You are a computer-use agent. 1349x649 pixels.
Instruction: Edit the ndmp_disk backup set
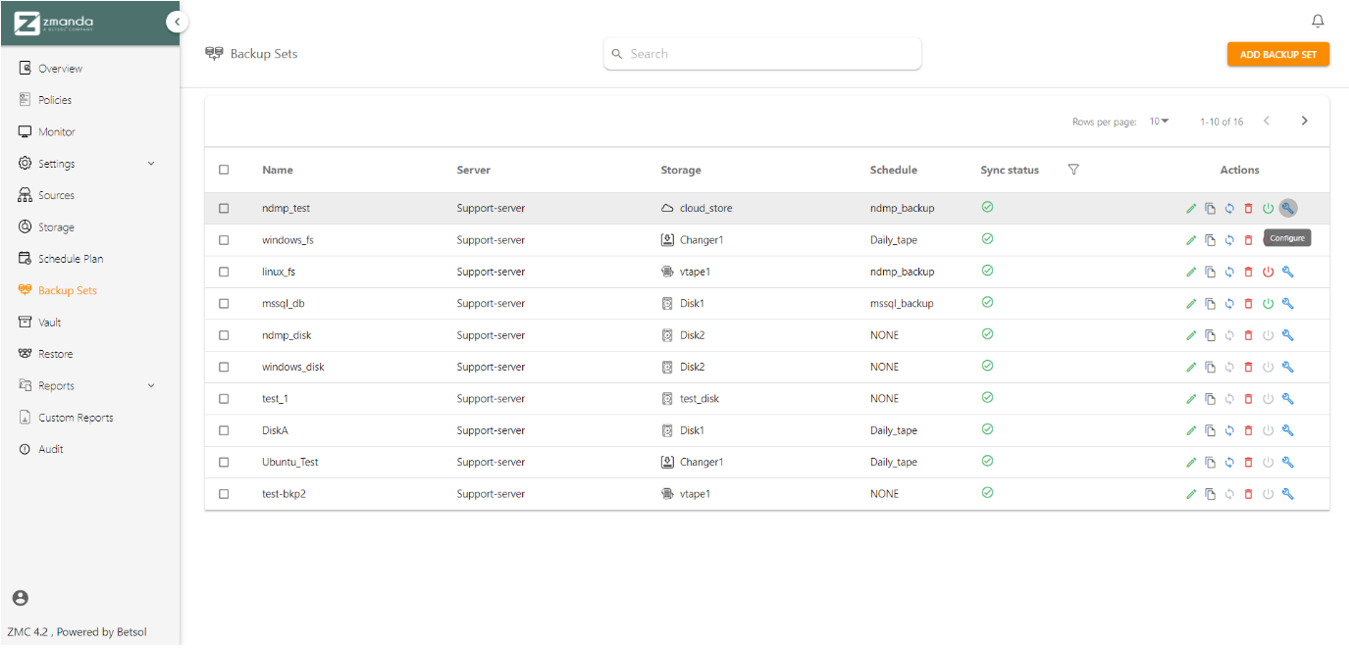coord(1191,335)
